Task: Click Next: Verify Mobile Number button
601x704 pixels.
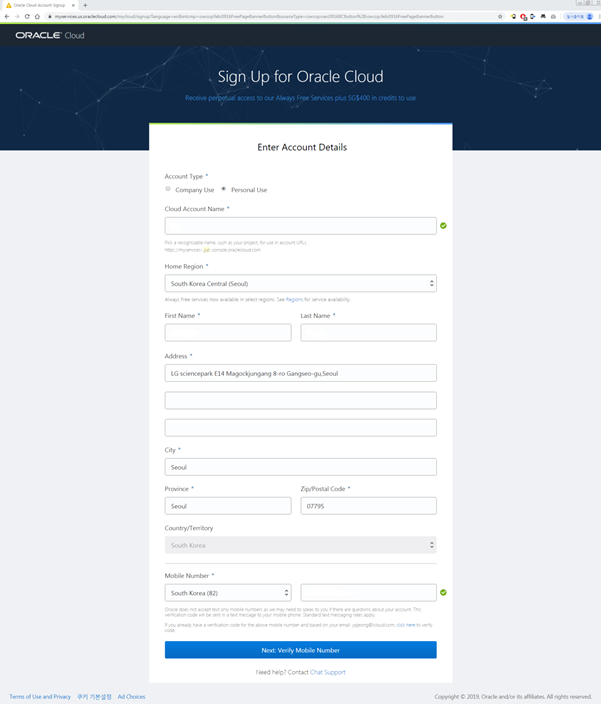Action: click(x=300, y=650)
